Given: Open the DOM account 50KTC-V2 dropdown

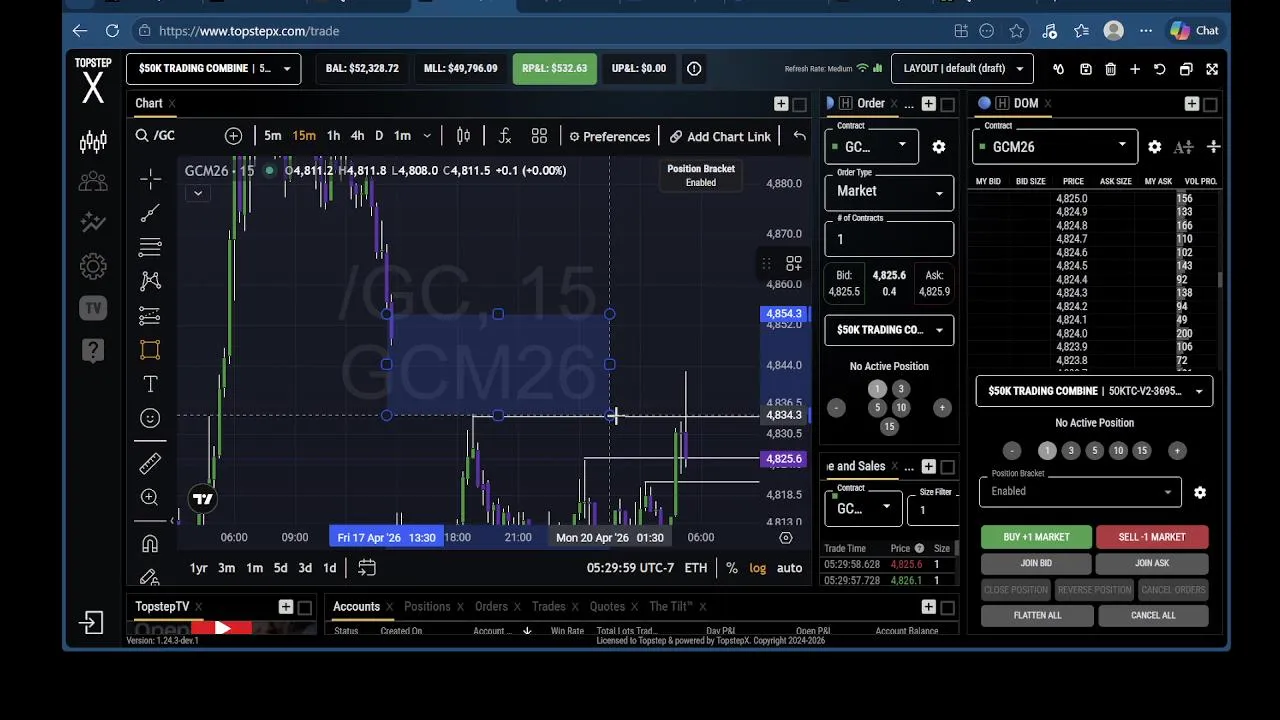Looking at the screenshot, I should coord(1094,391).
